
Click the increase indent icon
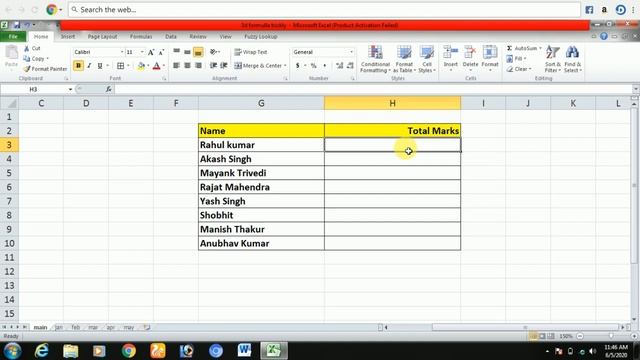pyautogui.click(x=224, y=66)
